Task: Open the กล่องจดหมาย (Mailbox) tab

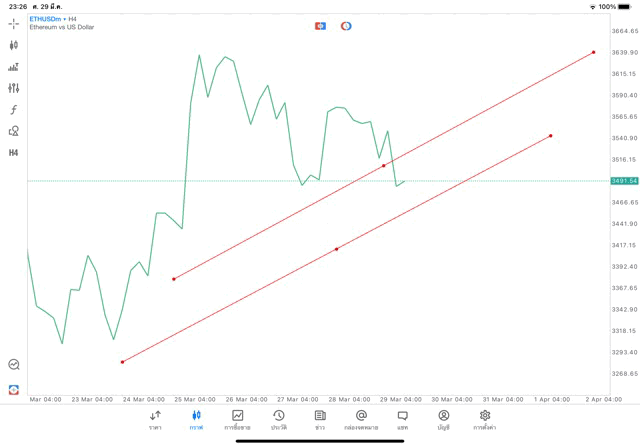Action: [x=361, y=419]
